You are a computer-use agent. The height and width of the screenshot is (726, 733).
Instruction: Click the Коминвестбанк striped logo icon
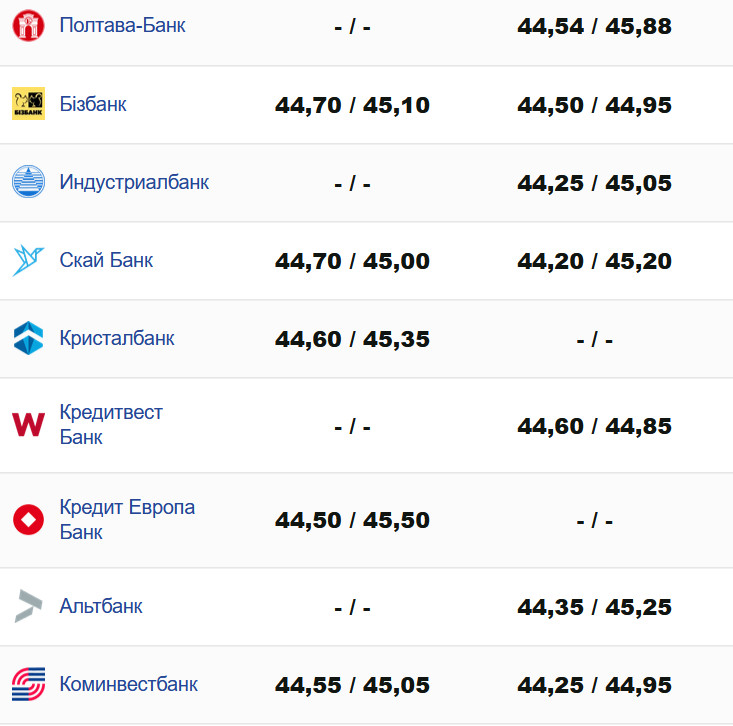tap(28, 684)
